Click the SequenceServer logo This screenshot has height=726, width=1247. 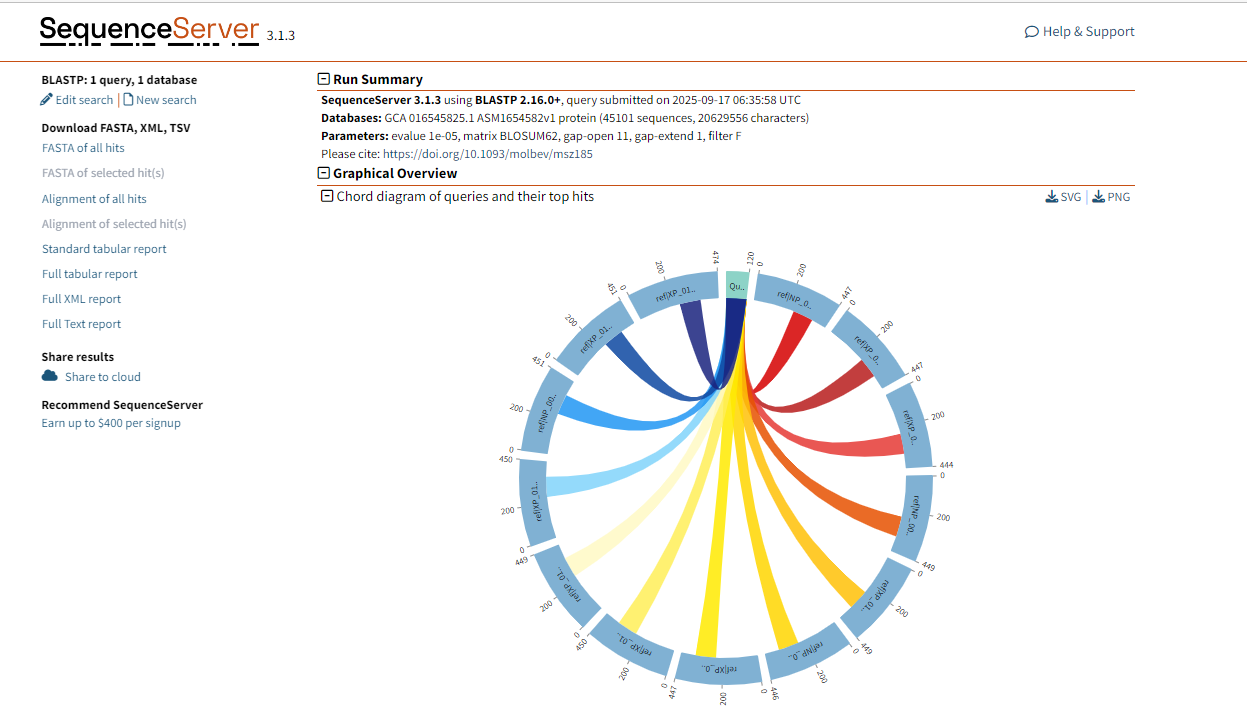[150, 30]
